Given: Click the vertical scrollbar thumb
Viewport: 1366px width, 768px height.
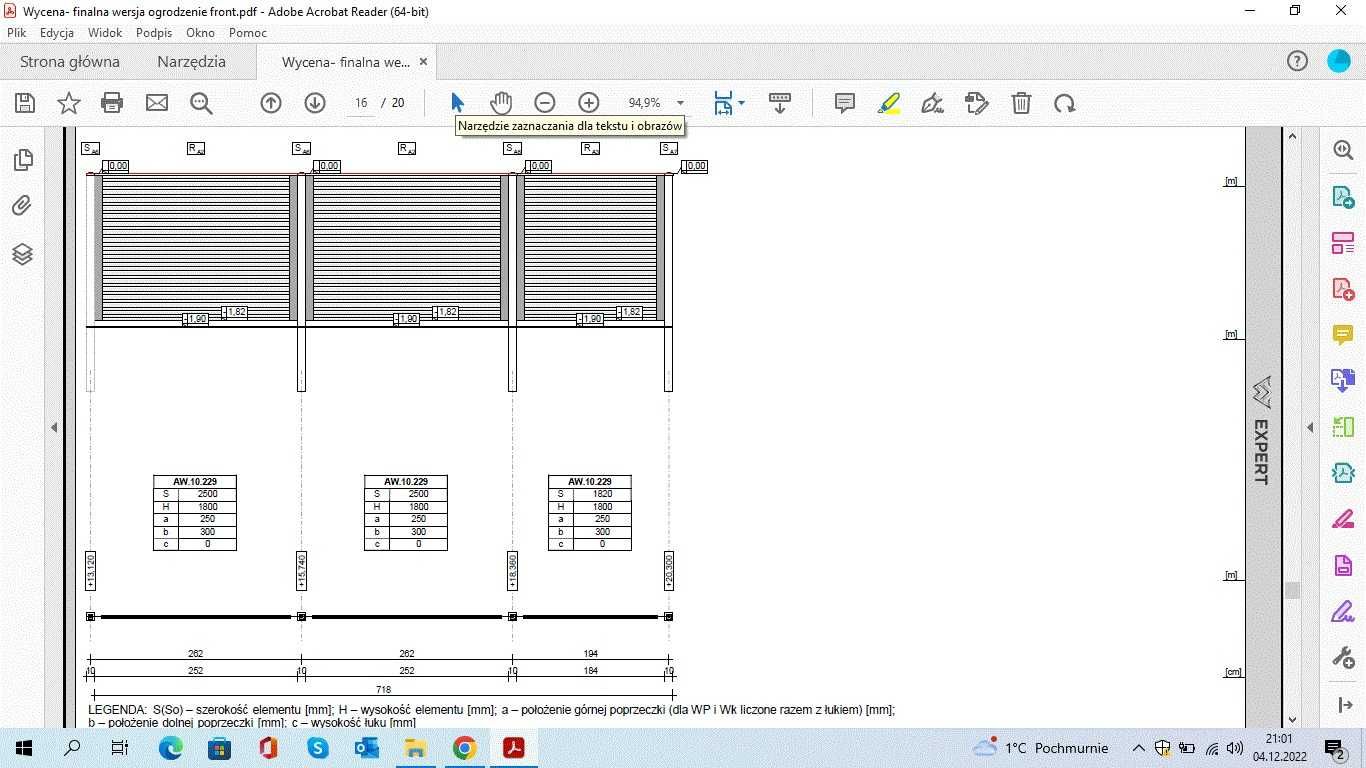Looking at the screenshot, I should tap(1292, 590).
